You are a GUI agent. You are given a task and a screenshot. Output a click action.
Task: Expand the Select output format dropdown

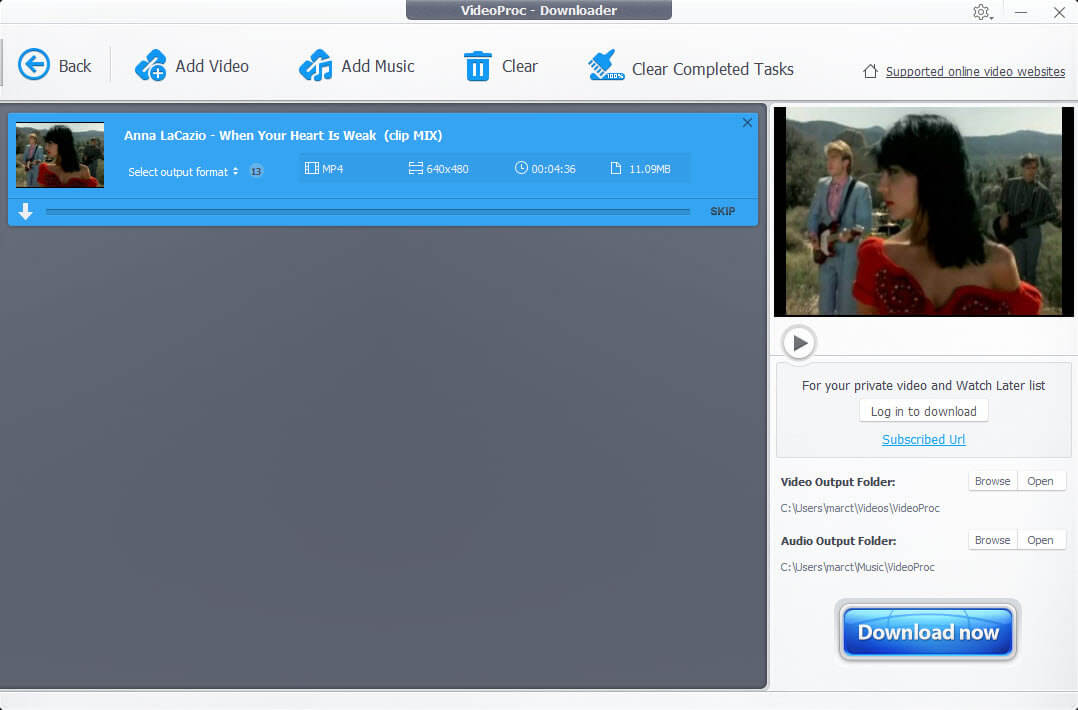tap(183, 172)
